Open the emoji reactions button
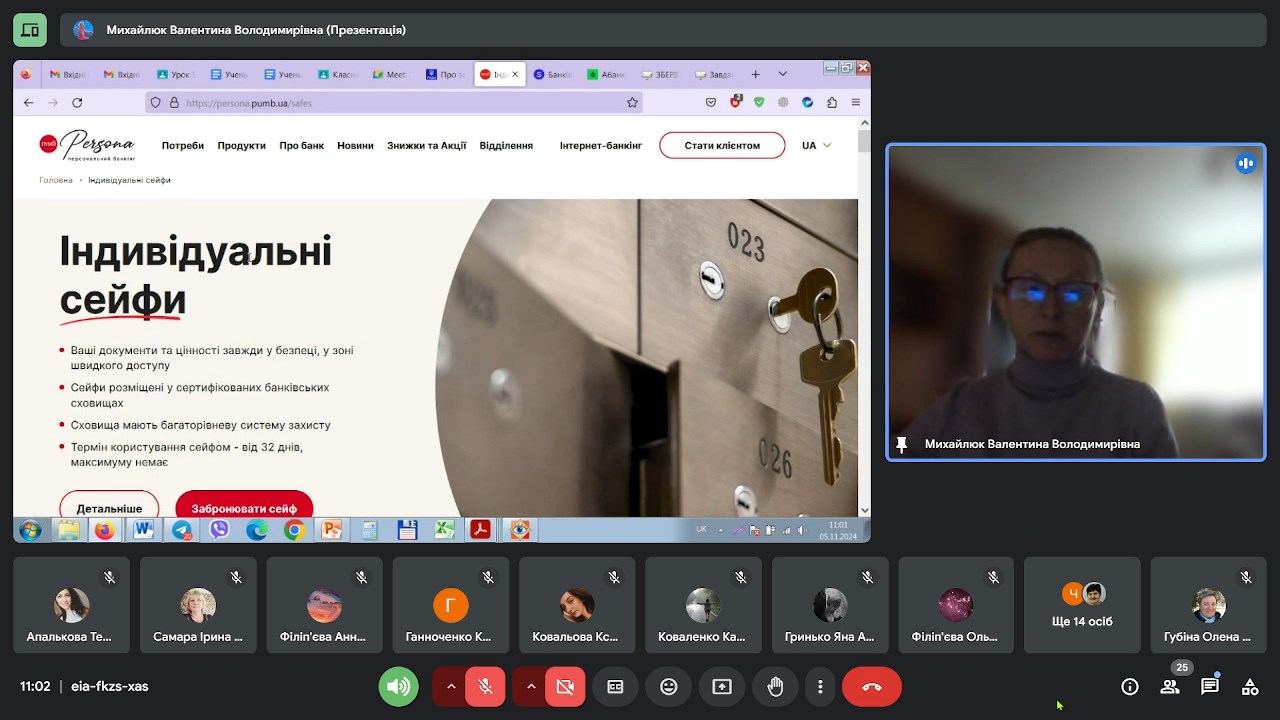The width and height of the screenshot is (1280, 720). (x=669, y=687)
